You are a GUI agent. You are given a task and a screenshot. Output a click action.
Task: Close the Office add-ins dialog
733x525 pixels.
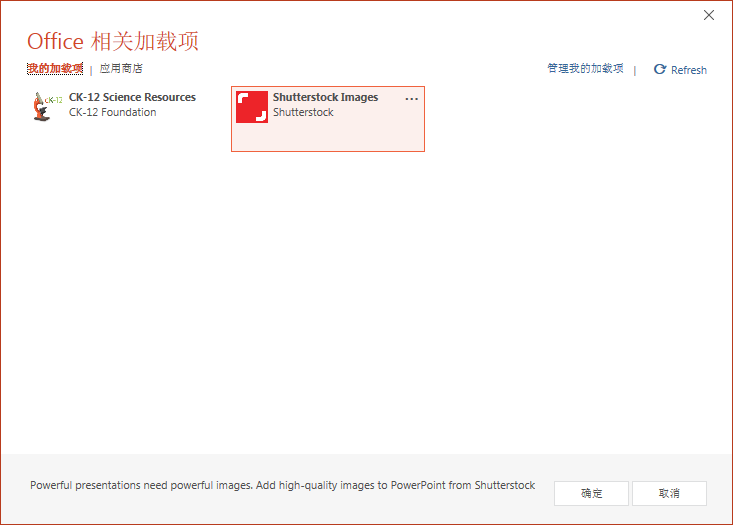pos(709,15)
